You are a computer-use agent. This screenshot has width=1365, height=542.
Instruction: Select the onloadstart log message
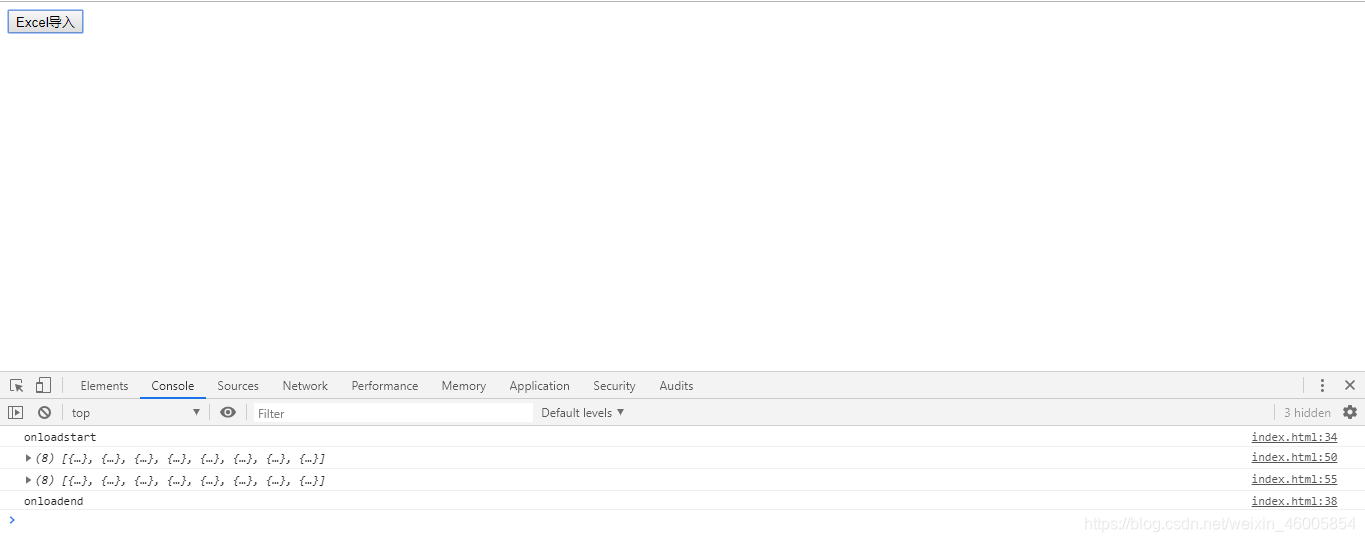[60, 437]
